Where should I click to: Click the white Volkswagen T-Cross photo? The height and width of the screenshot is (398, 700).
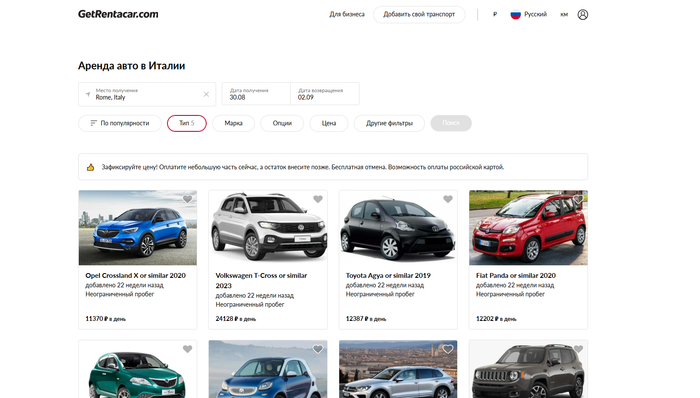[x=268, y=228]
